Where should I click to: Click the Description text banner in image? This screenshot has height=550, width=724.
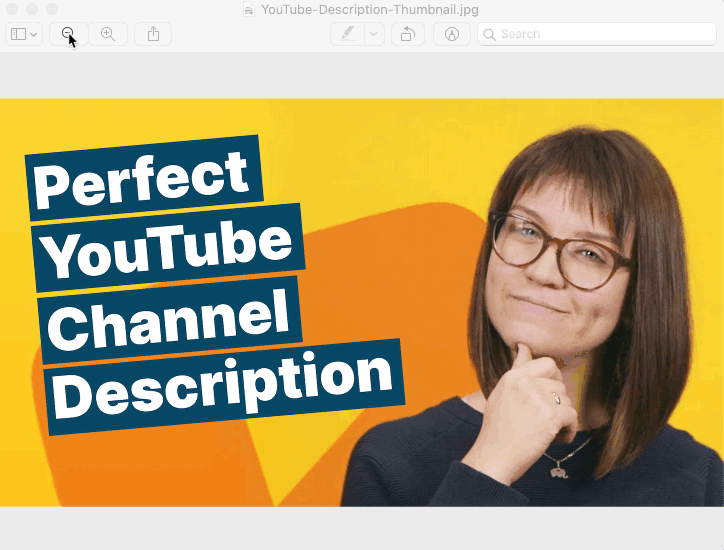[x=223, y=387]
